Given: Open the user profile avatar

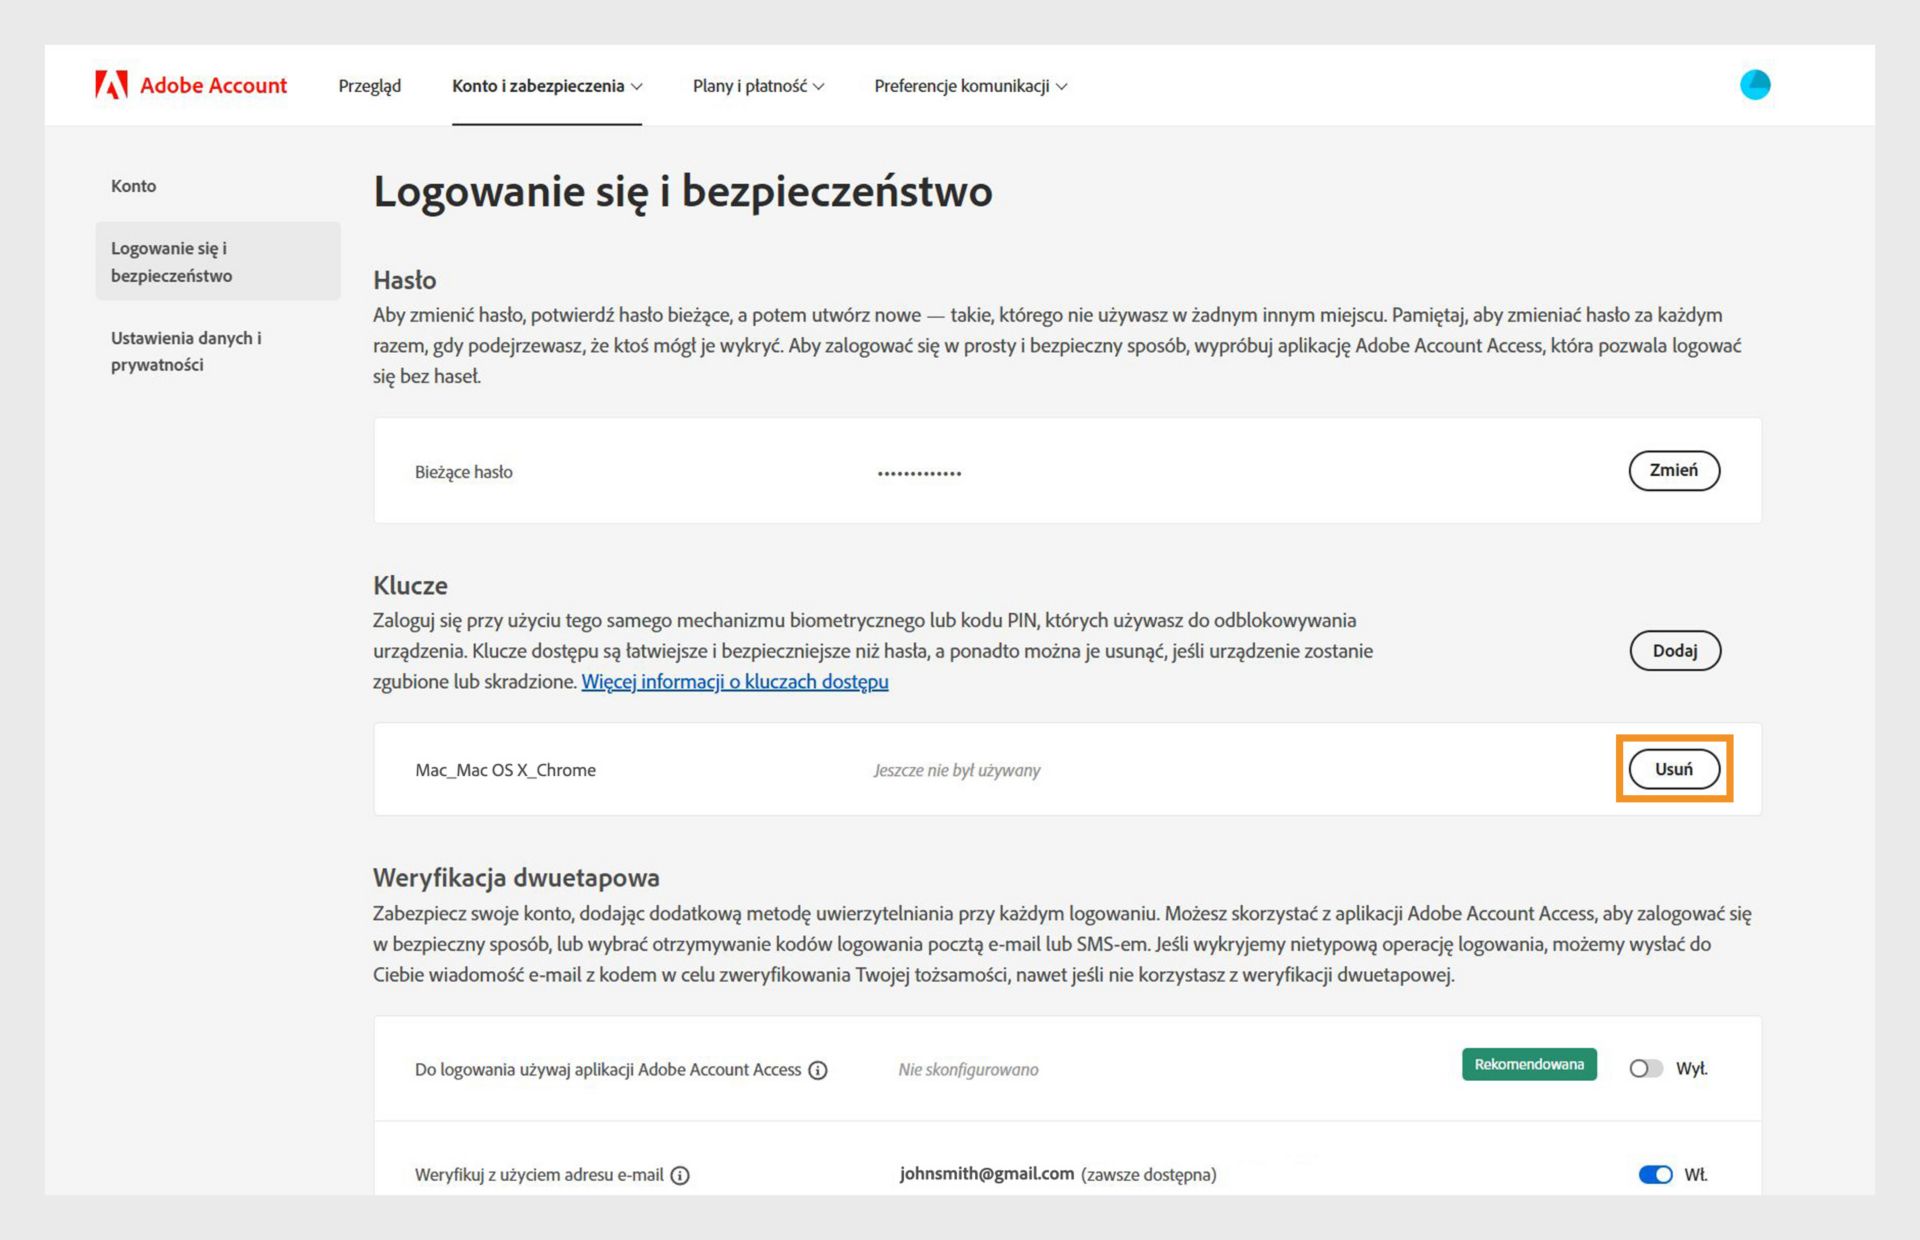Looking at the screenshot, I should click(x=1754, y=85).
